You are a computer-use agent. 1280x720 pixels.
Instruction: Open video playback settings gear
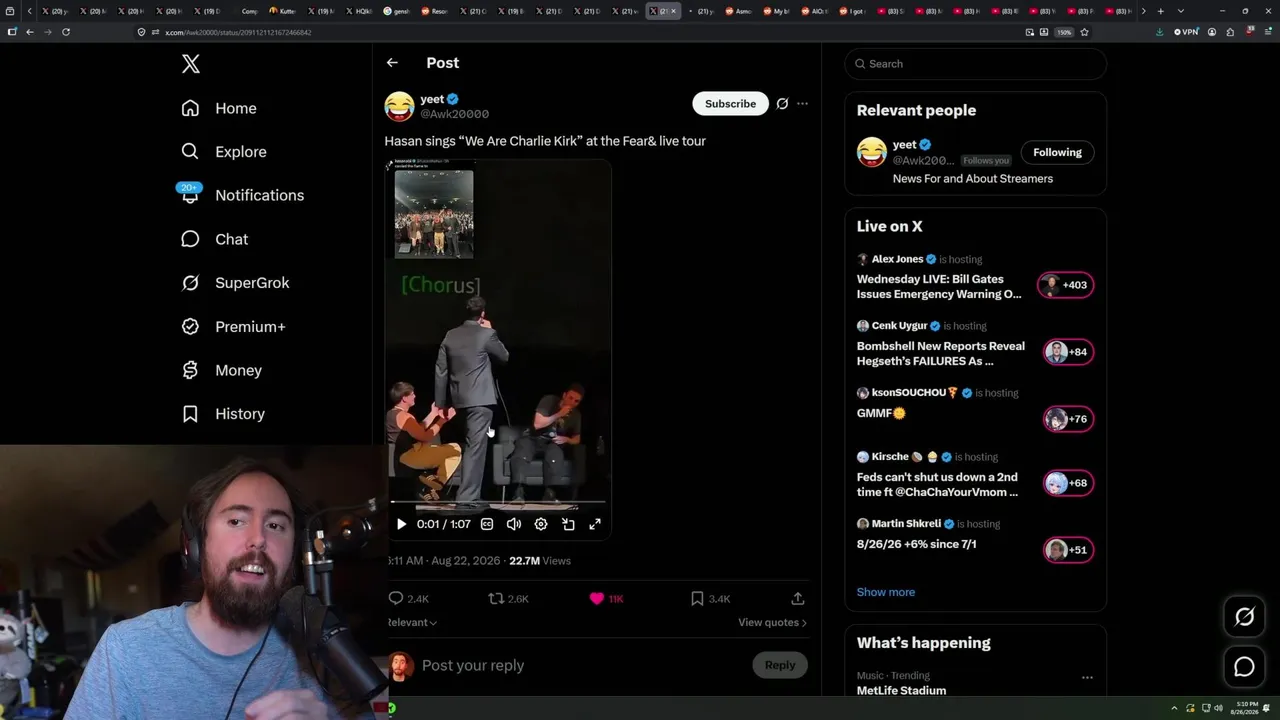[541, 524]
